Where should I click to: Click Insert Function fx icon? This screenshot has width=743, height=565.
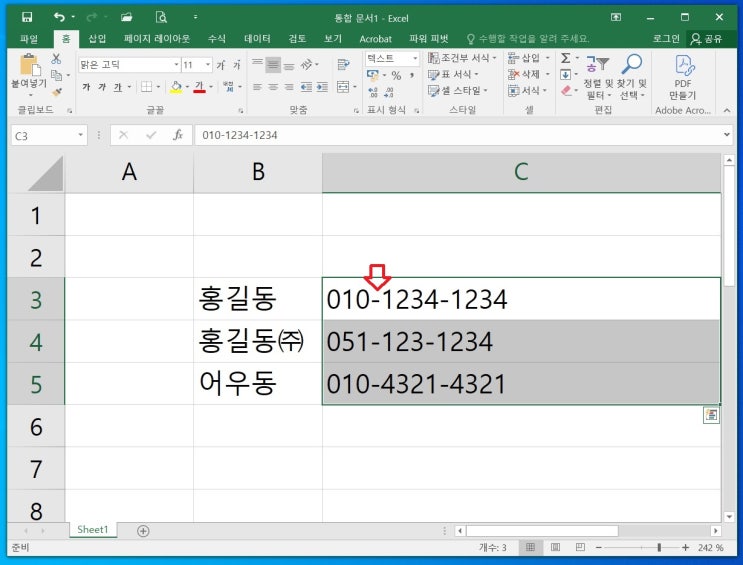(178, 135)
